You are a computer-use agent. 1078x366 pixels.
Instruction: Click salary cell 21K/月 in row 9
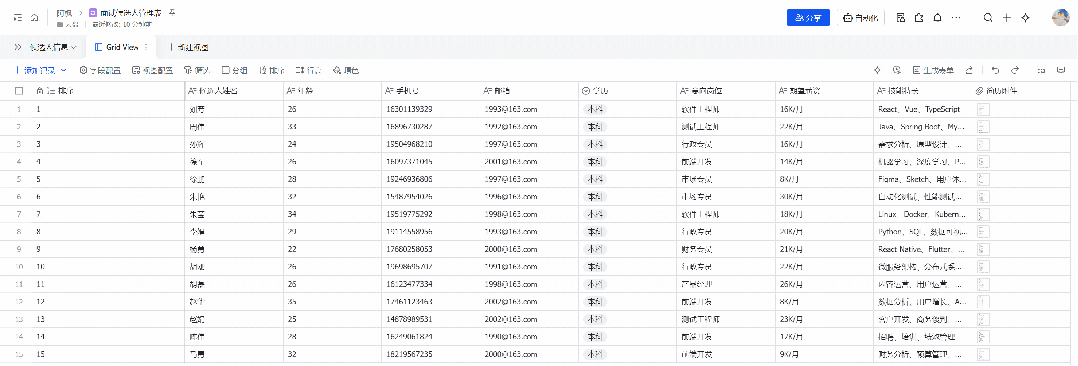click(824, 249)
